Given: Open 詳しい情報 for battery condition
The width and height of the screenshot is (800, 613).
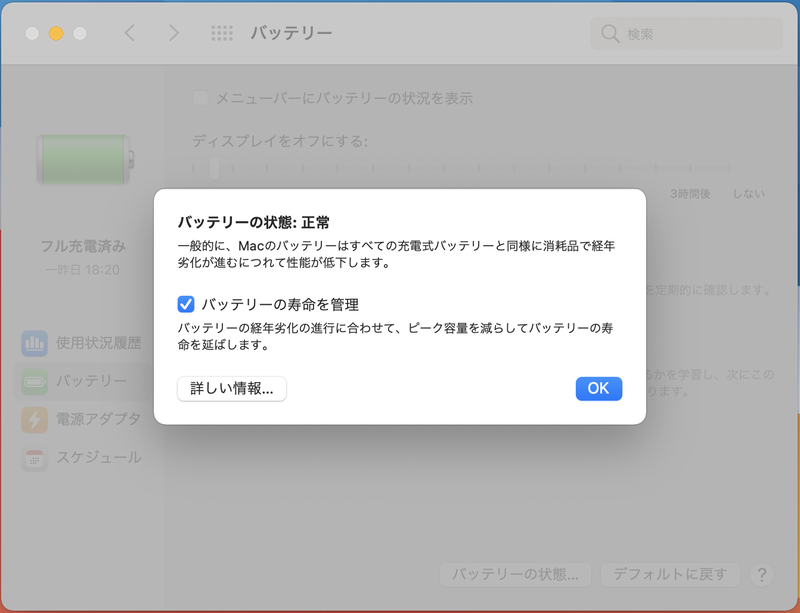Looking at the screenshot, I should coord(231,389).
